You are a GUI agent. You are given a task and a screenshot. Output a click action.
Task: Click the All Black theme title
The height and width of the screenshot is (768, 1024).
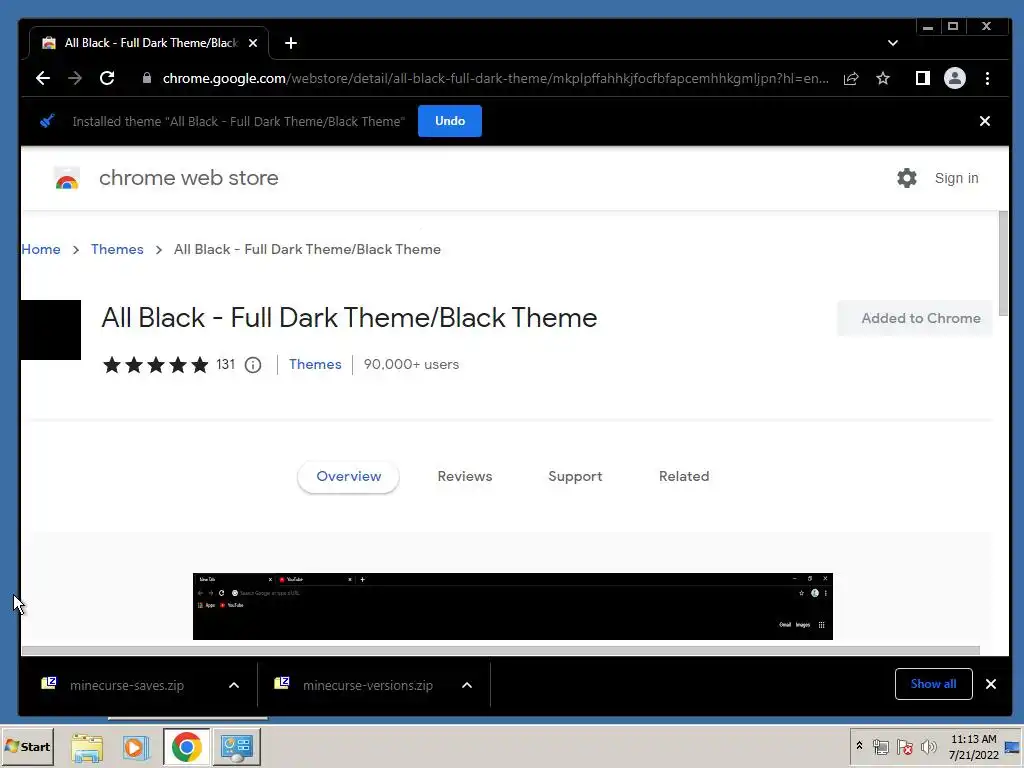(349, 318)
